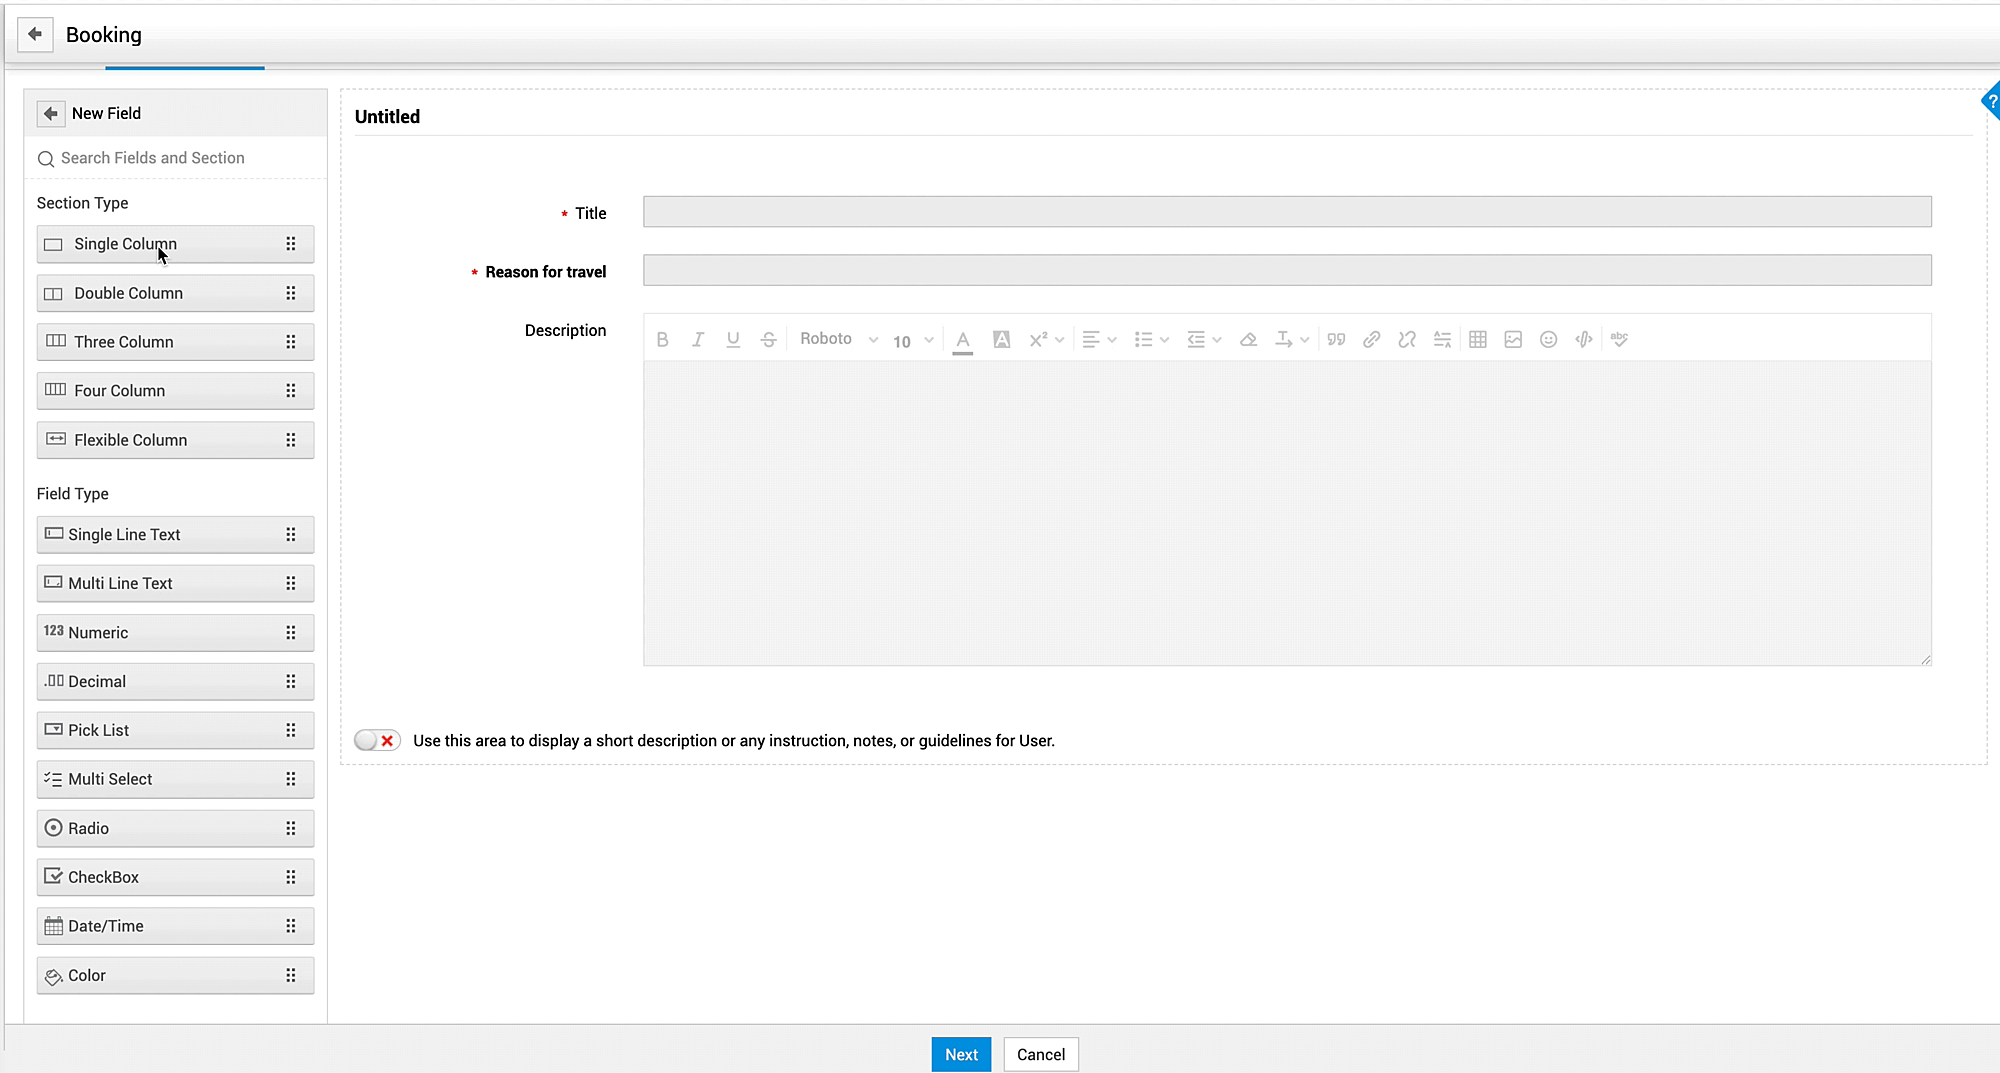Insert a table into the description
Screen dimensions: 2000x1073
point(1478,339)
